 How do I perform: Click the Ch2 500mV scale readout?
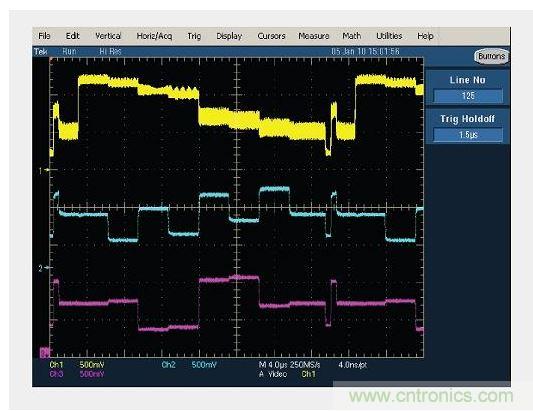click(189, 365)
